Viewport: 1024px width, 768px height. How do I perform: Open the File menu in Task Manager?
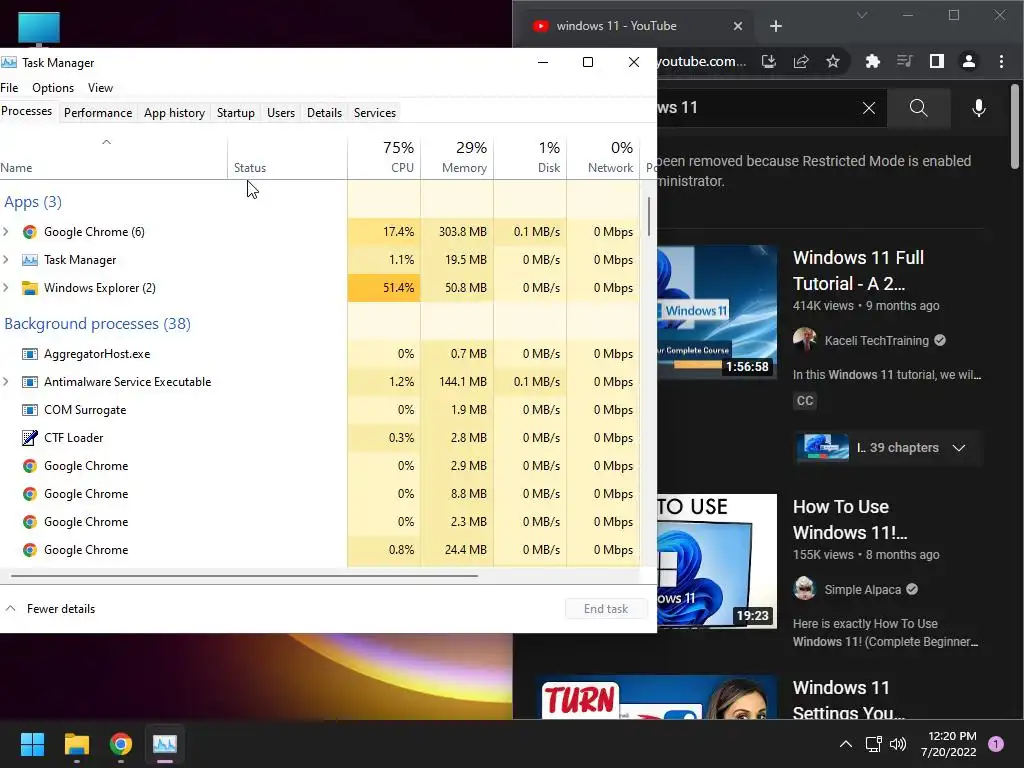click(9, 88)
